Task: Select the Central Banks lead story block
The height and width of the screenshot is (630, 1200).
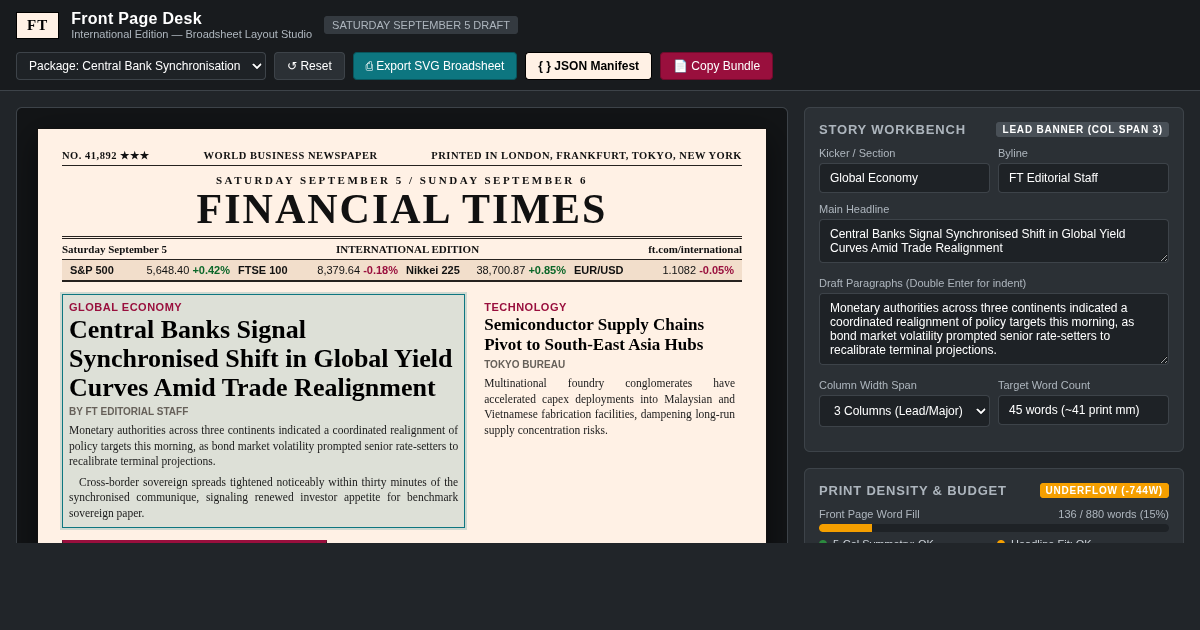Action: click(264, 411)
